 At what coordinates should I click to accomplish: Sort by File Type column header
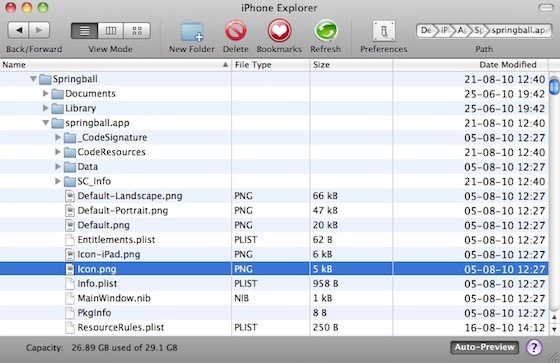click(x=270, y=65)
